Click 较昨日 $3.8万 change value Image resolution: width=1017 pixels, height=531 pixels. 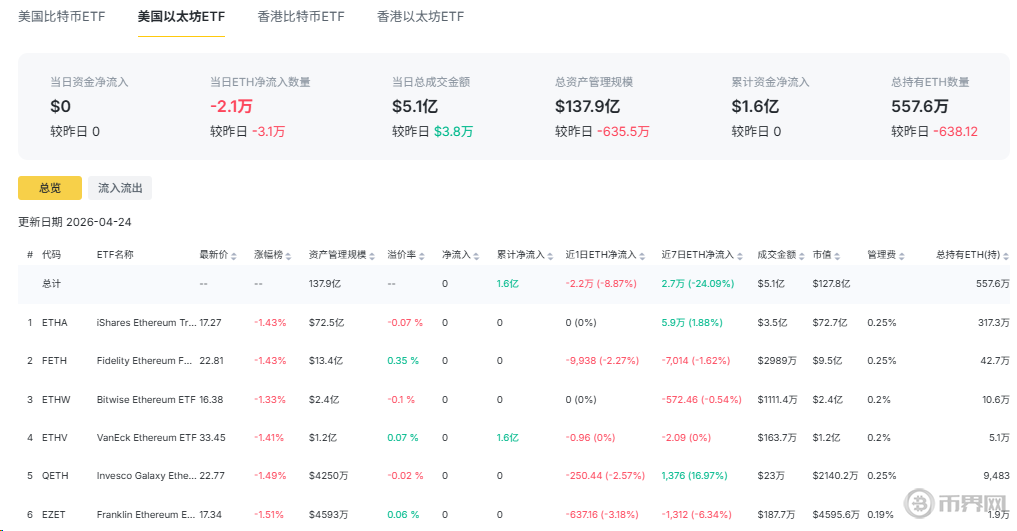coord(453,132)
